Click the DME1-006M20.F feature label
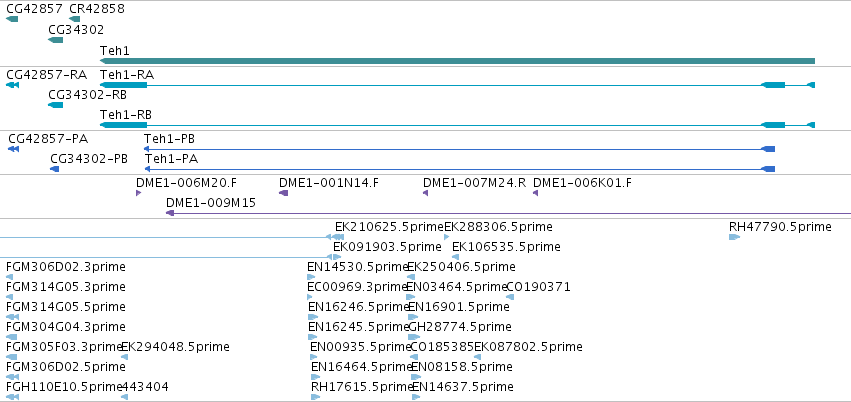 [187, 183]
